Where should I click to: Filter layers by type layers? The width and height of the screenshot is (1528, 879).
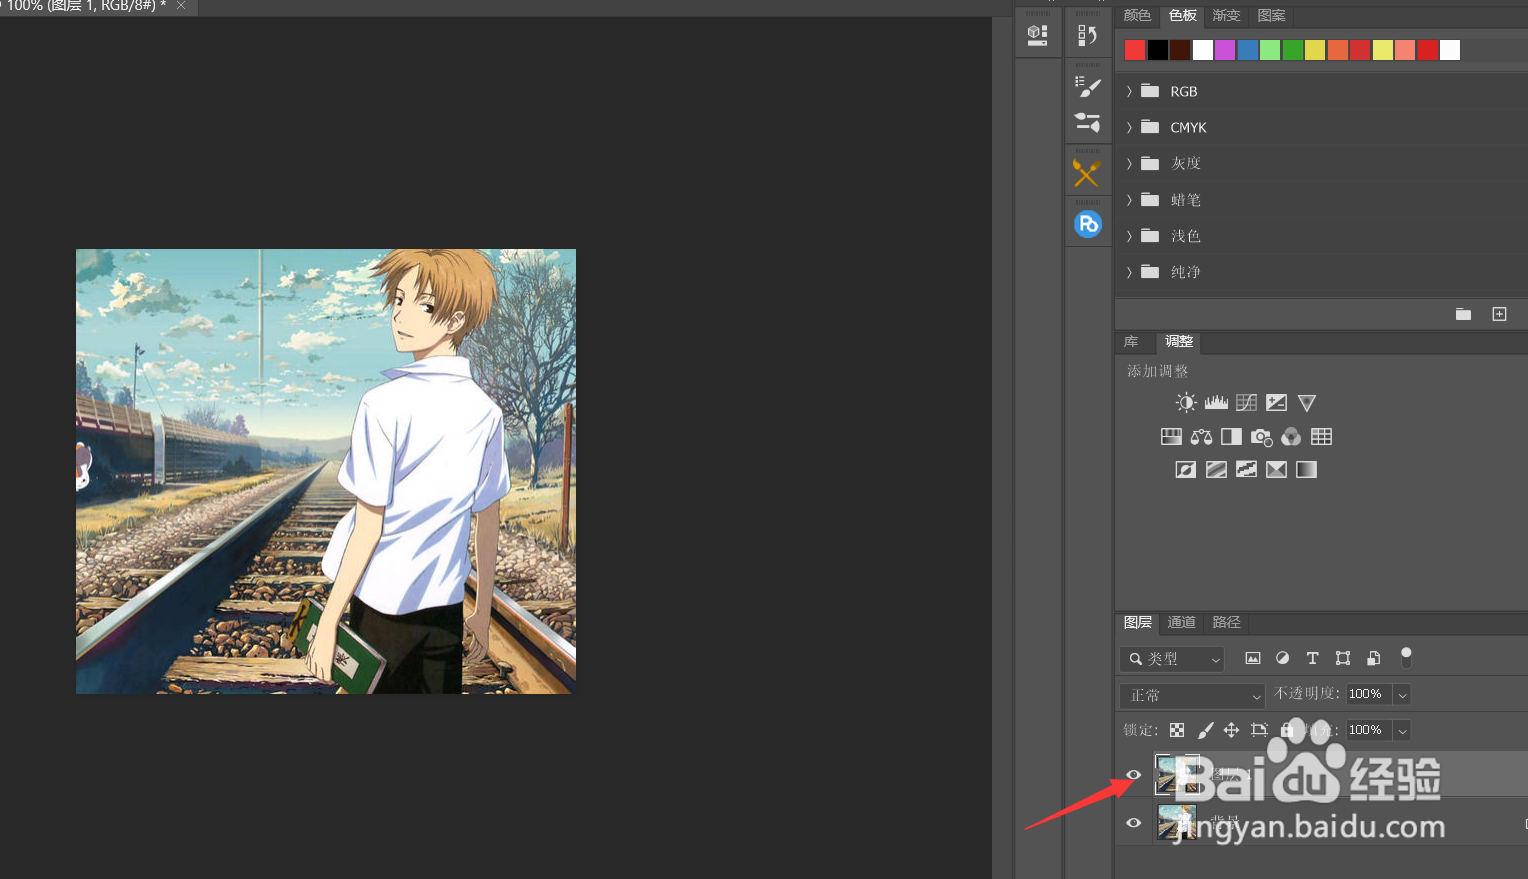(x=1312, y=658)
